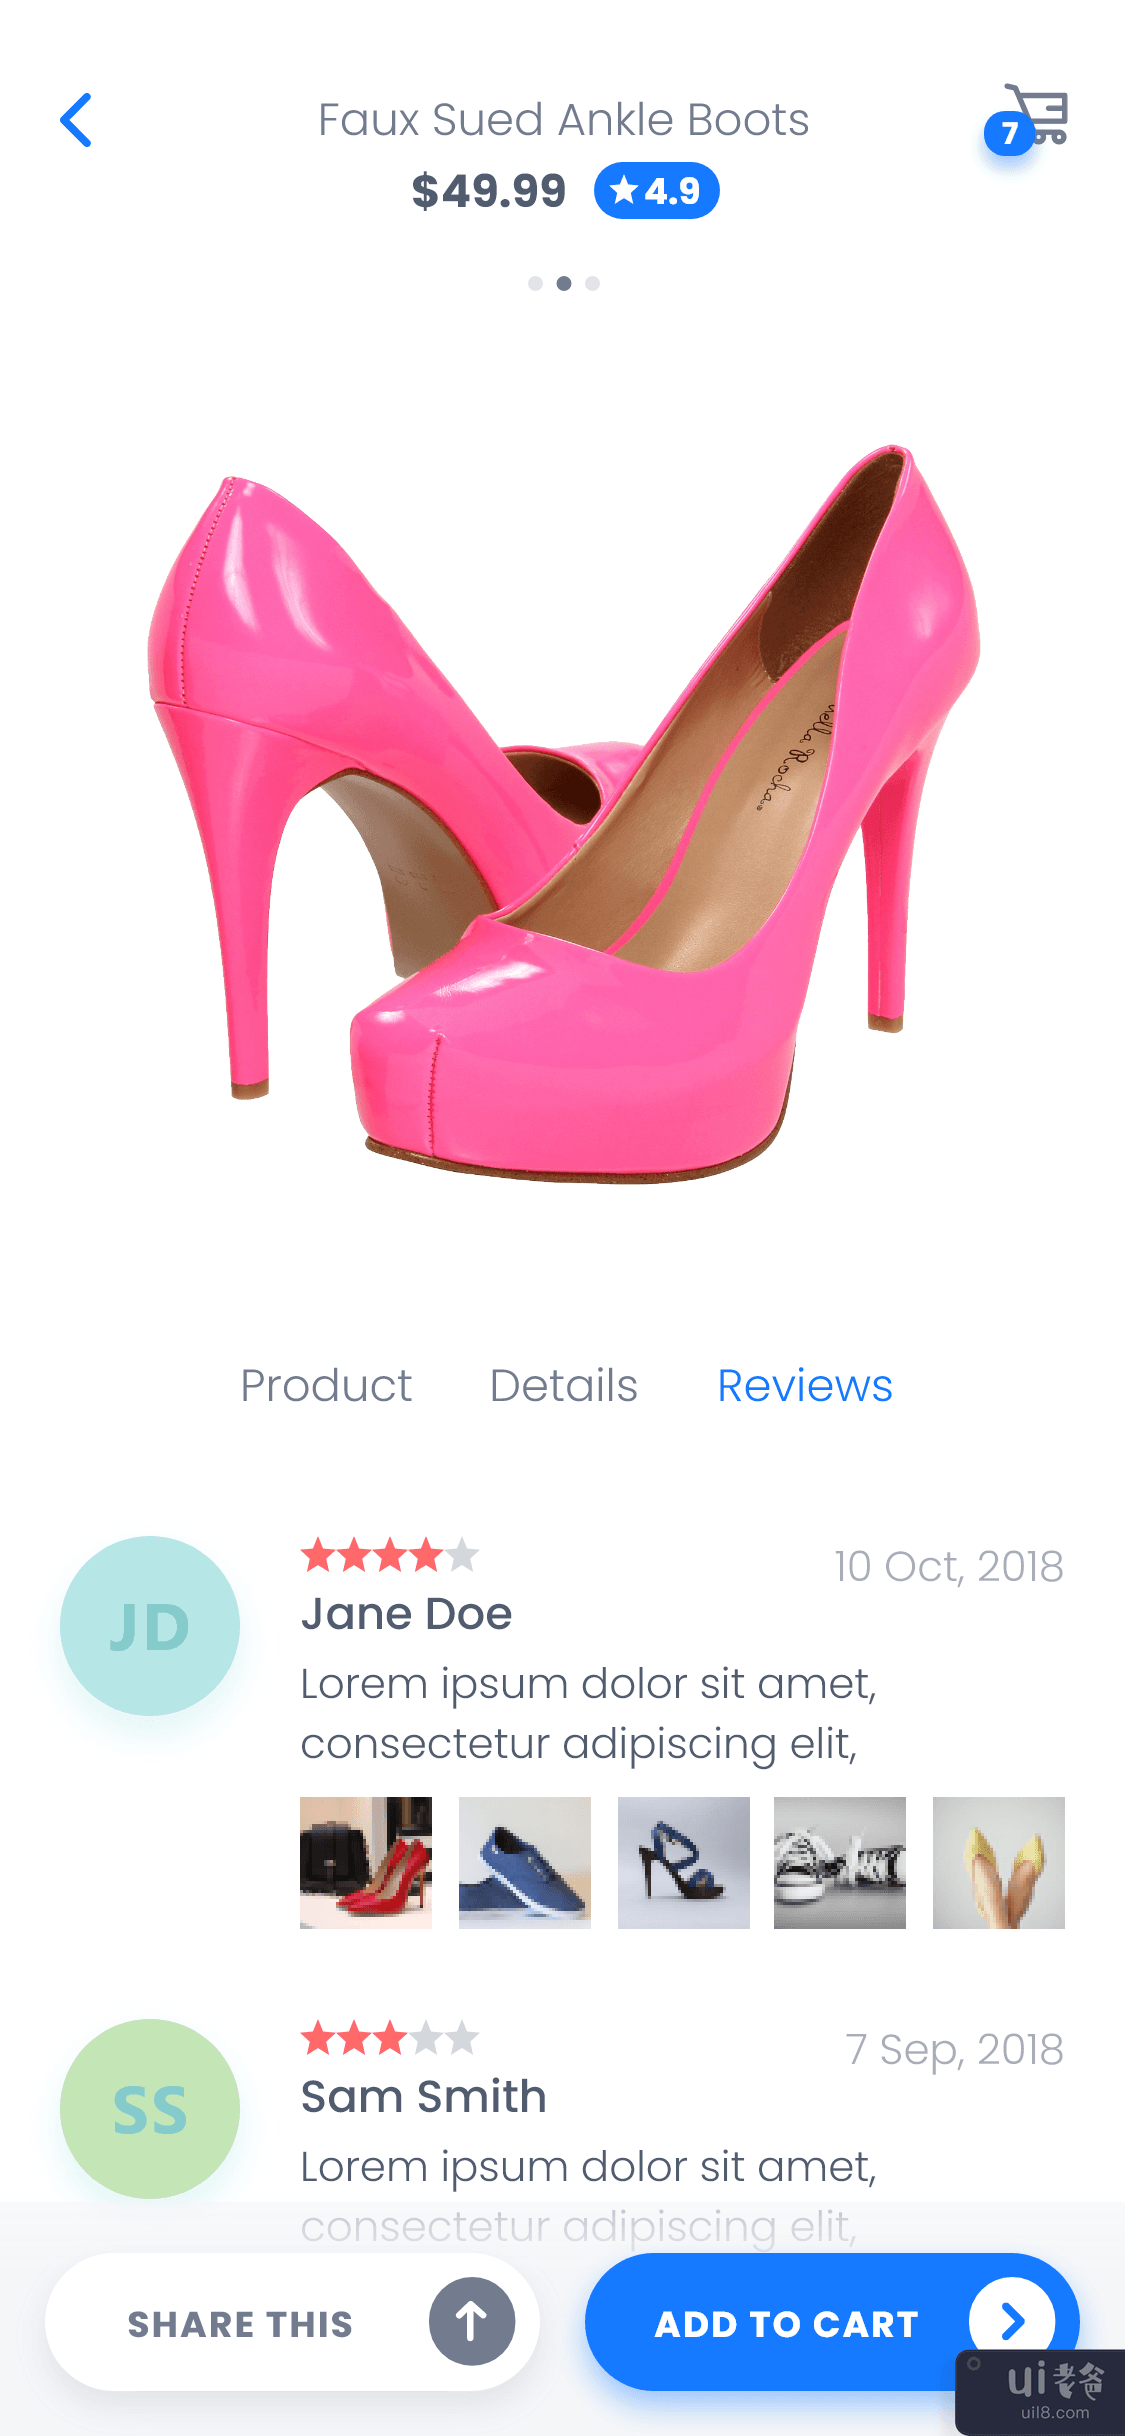Select the first image carousel dot
1125x2436 pixels.
click(x=536, y=284)
